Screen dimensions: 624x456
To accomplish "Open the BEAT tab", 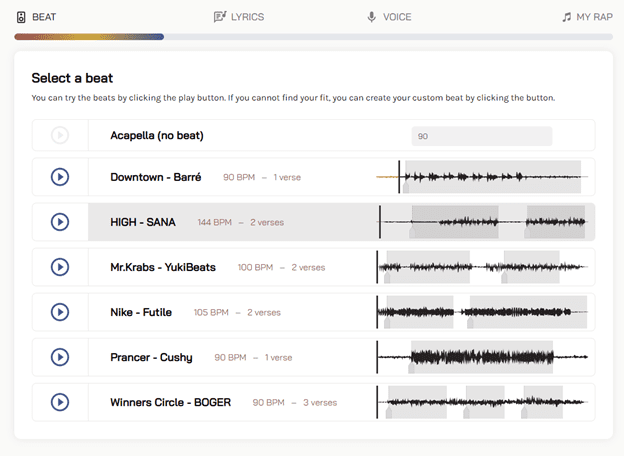I will point(36,17).
